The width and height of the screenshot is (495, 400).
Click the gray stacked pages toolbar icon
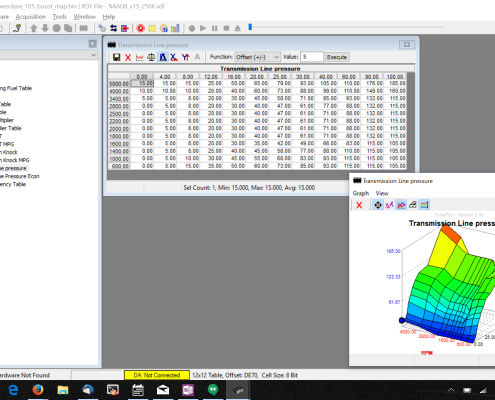click(68, 28)
